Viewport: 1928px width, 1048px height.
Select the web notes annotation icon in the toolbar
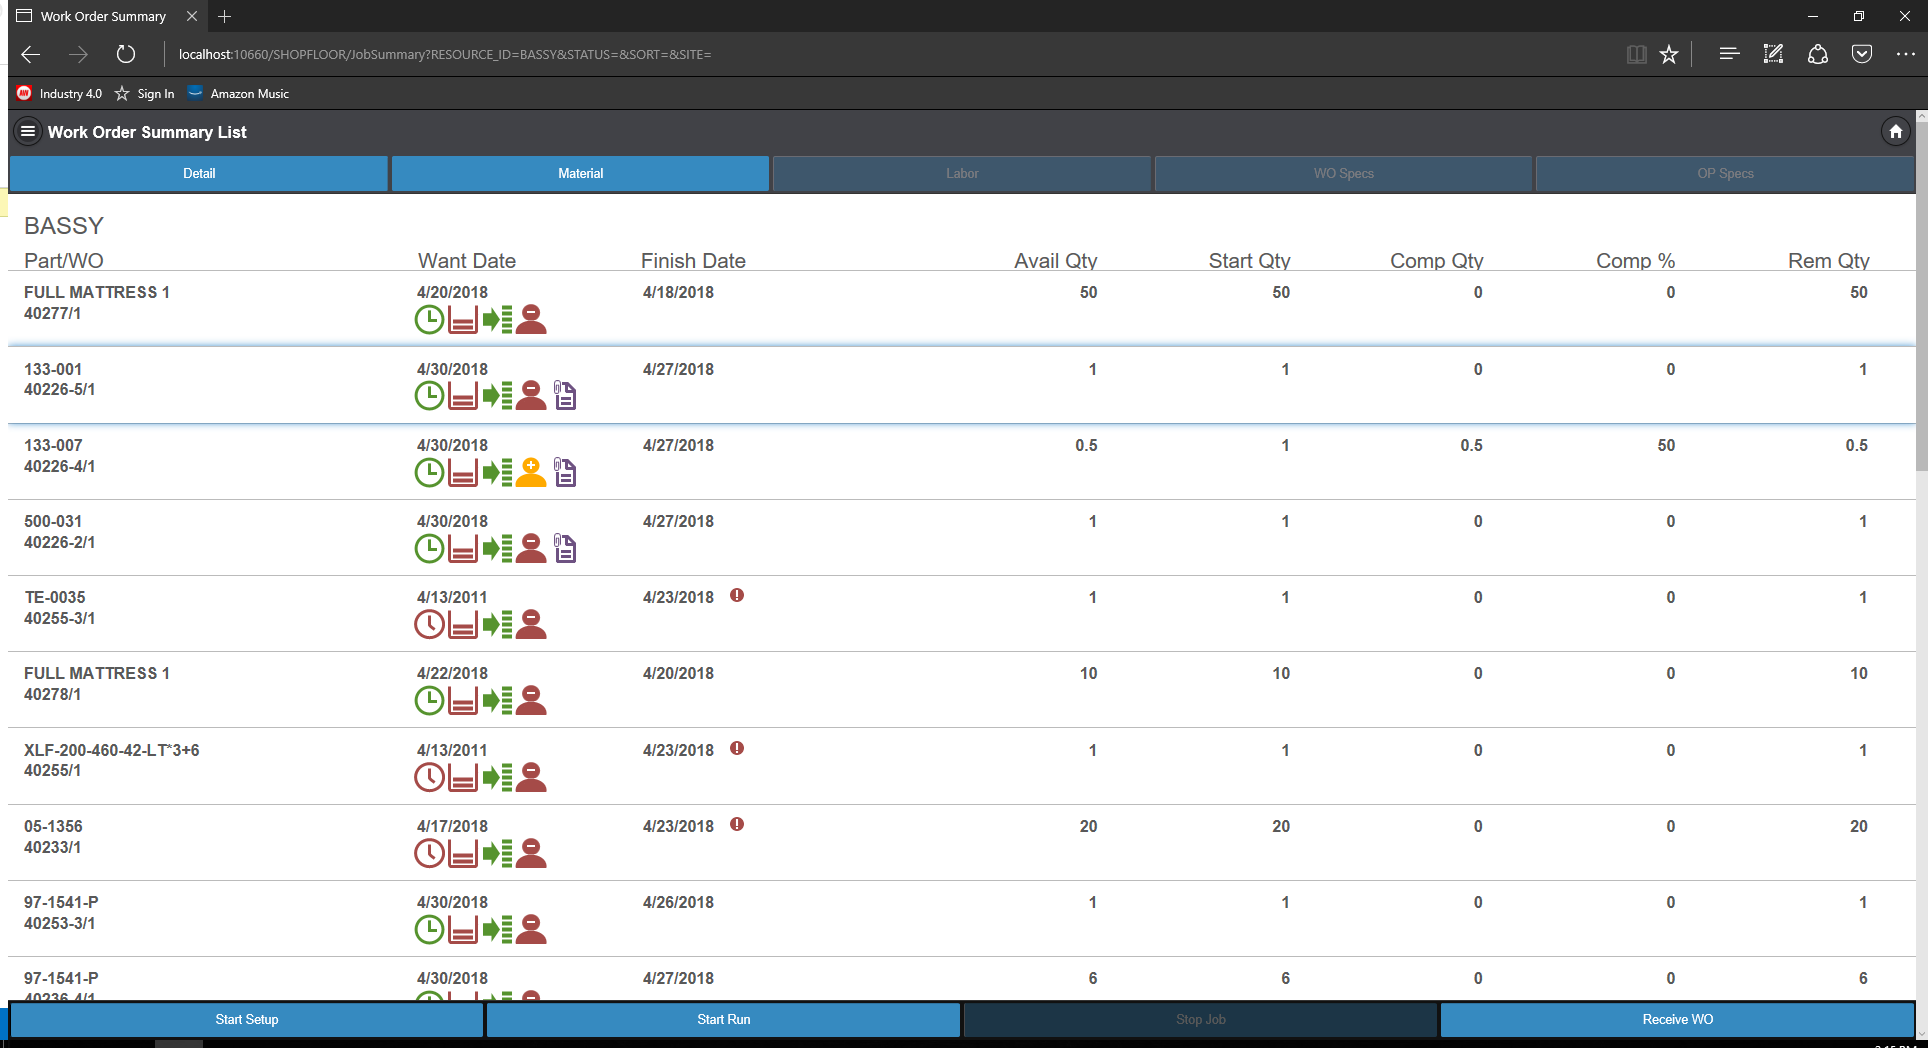click(x=1773, y=54)
